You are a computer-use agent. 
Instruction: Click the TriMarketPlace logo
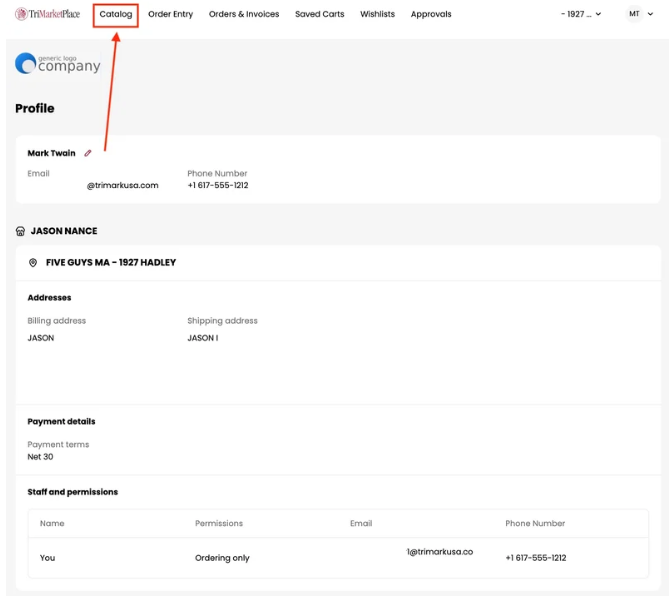[47, 14]
